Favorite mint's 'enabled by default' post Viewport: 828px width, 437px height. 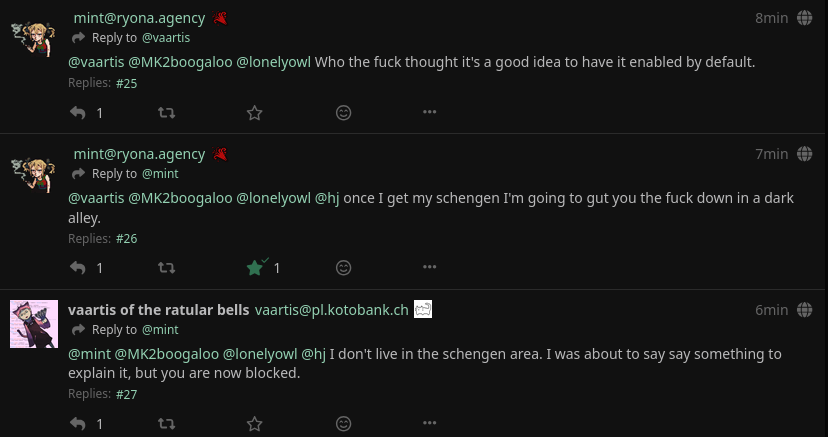point(254,113)
